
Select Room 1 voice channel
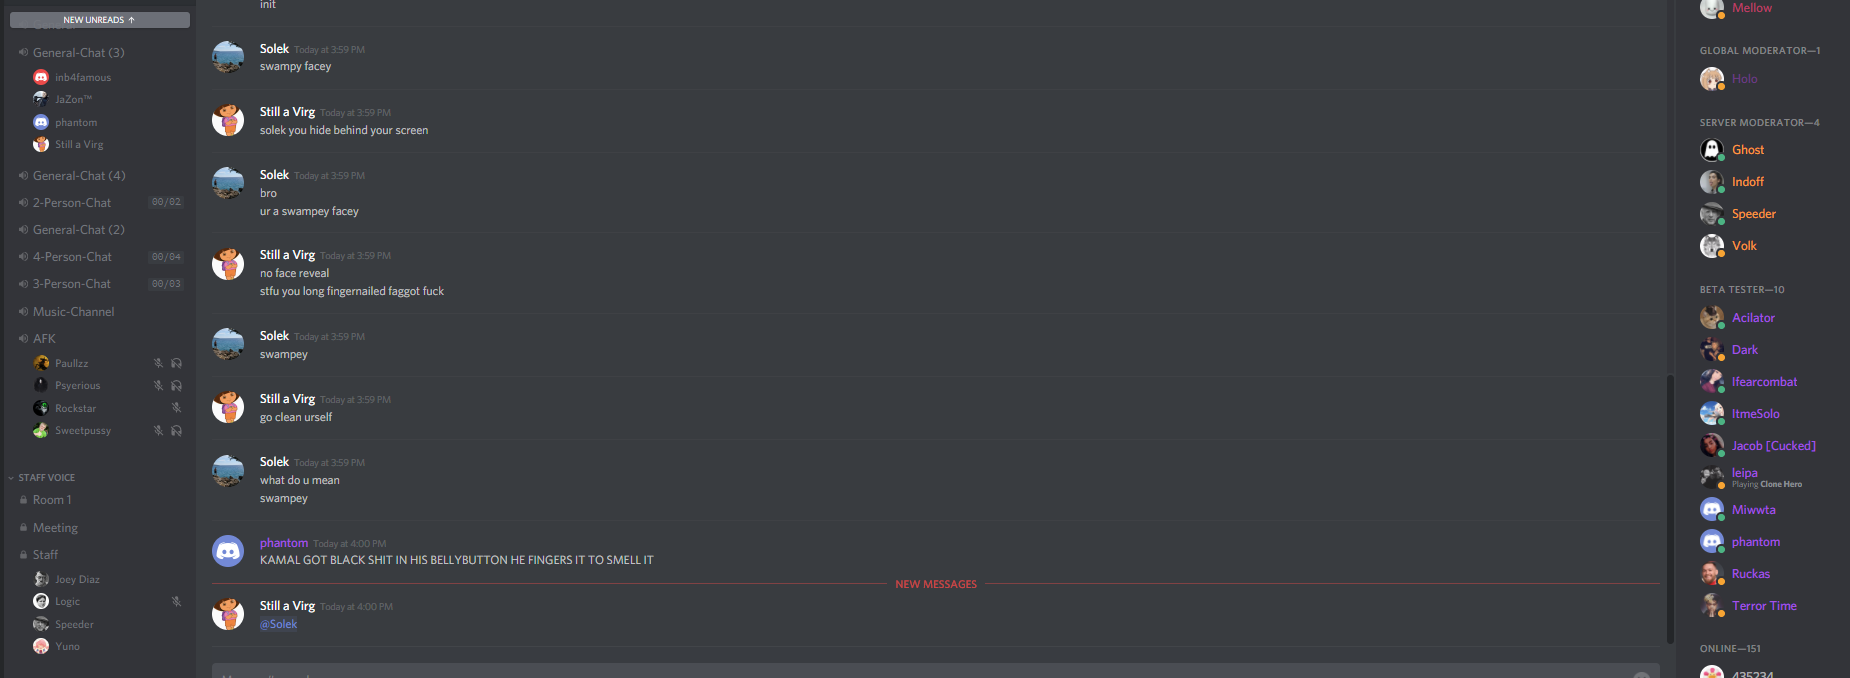tap(52, 500)
